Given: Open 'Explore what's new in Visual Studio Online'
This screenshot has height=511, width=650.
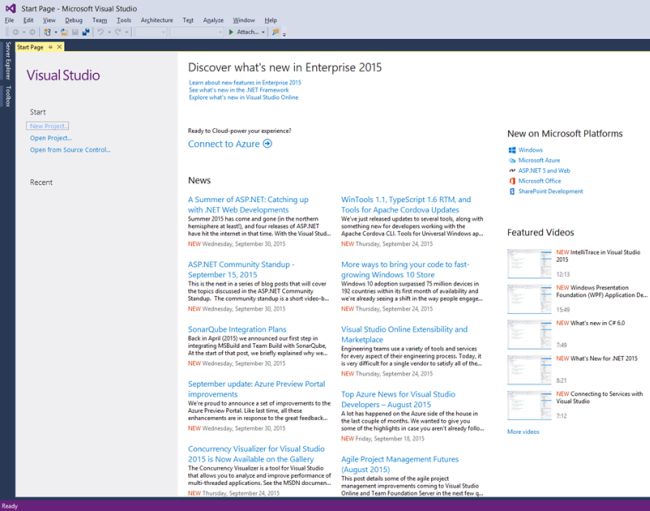Looking at the screenshot, I should coord(243,97).
